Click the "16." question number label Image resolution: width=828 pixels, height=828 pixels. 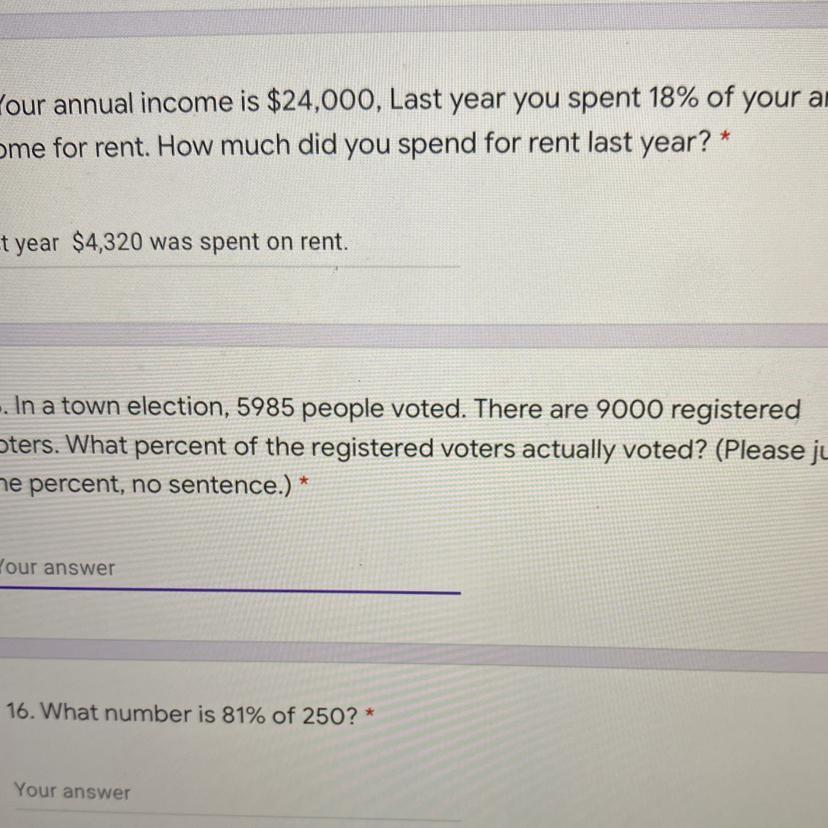(x=22, y=714)
